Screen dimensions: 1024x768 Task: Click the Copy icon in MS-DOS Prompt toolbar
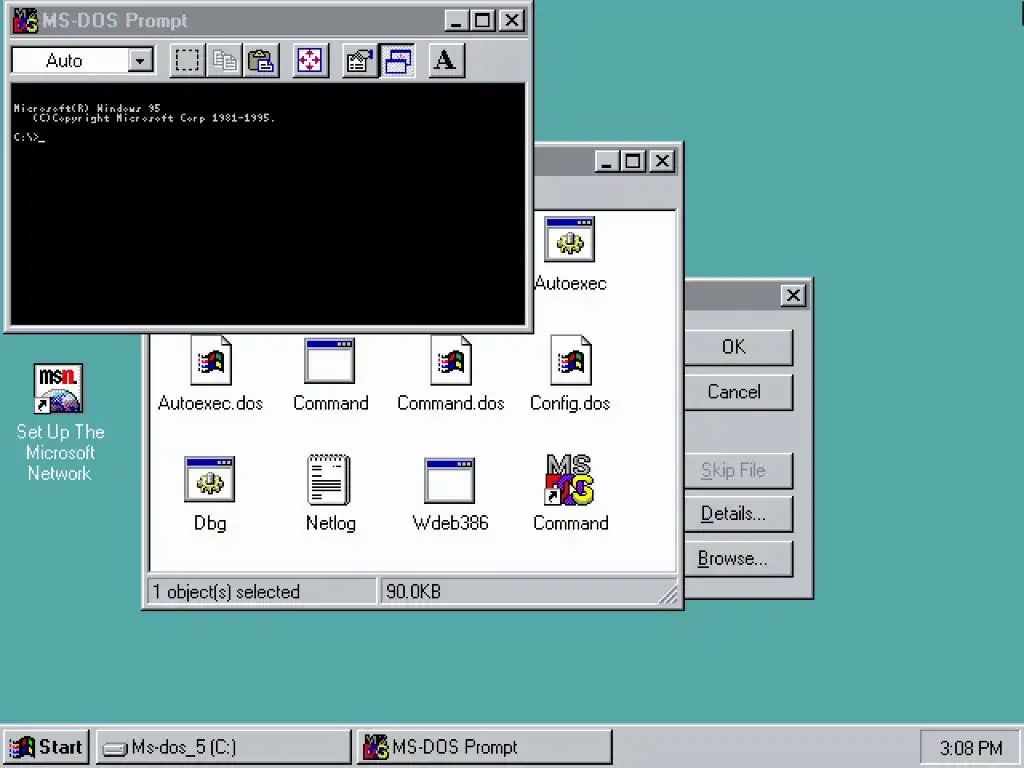point(224,61)
